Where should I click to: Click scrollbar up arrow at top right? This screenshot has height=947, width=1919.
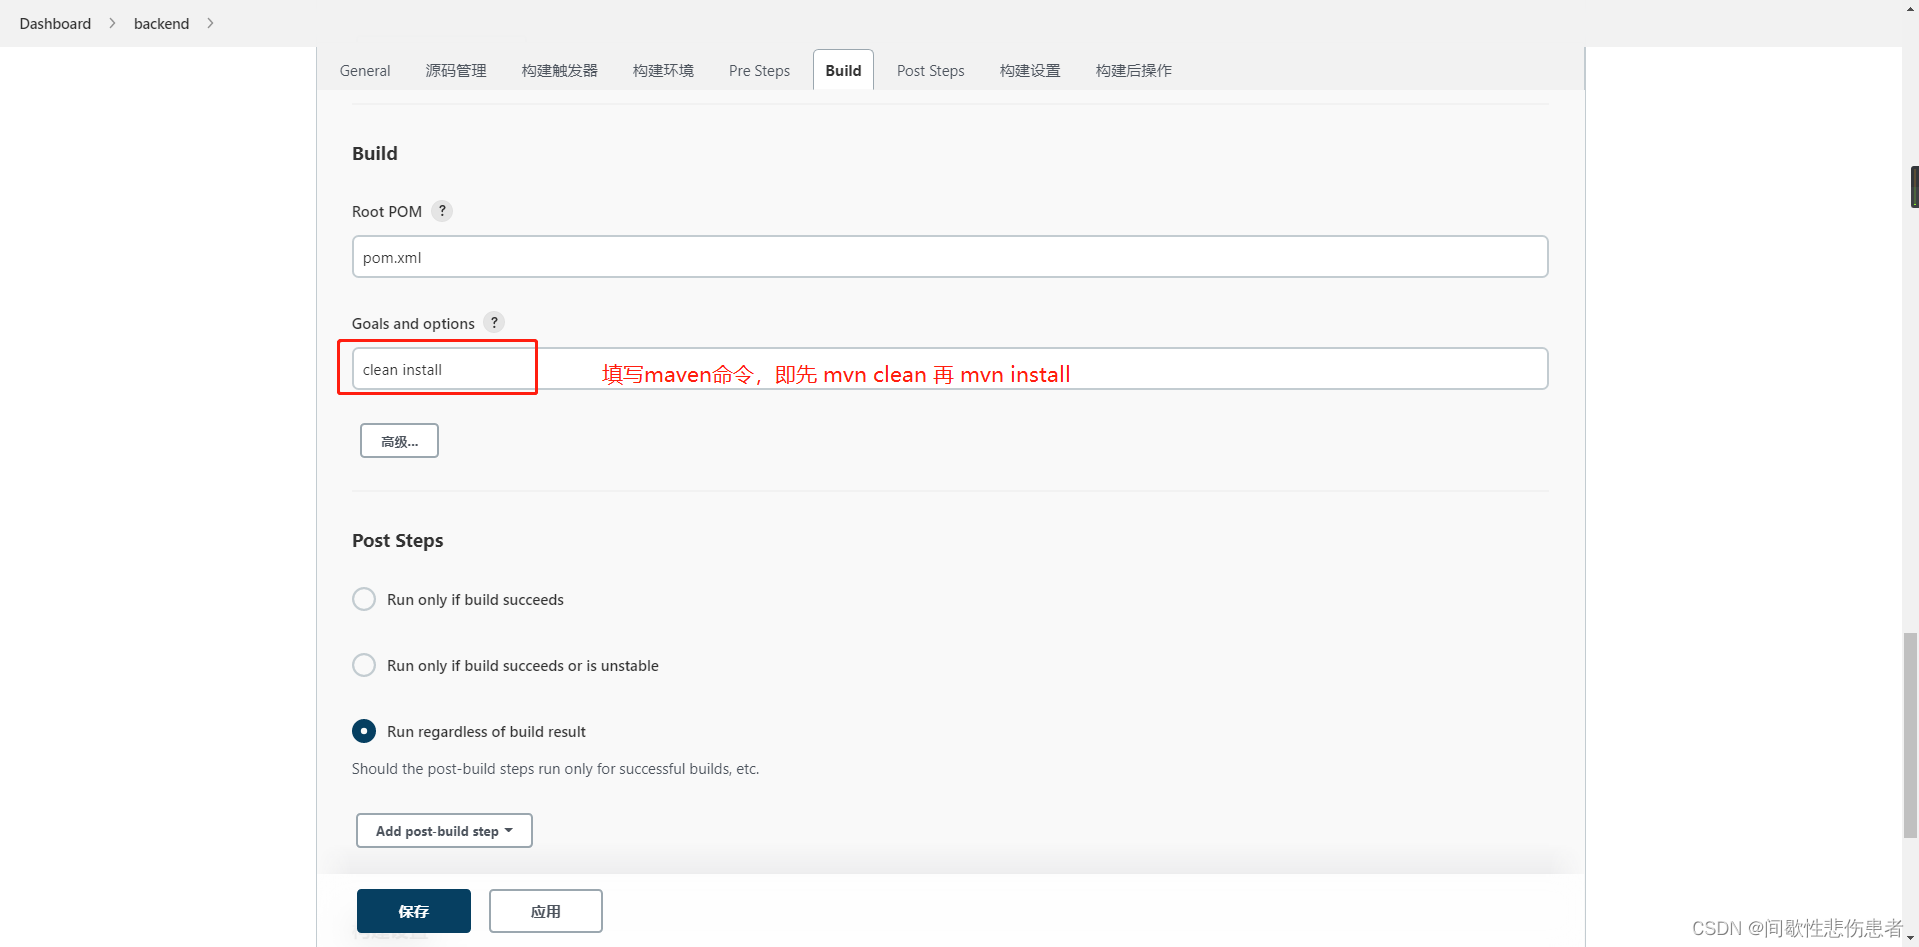(x=1910, y=7)
